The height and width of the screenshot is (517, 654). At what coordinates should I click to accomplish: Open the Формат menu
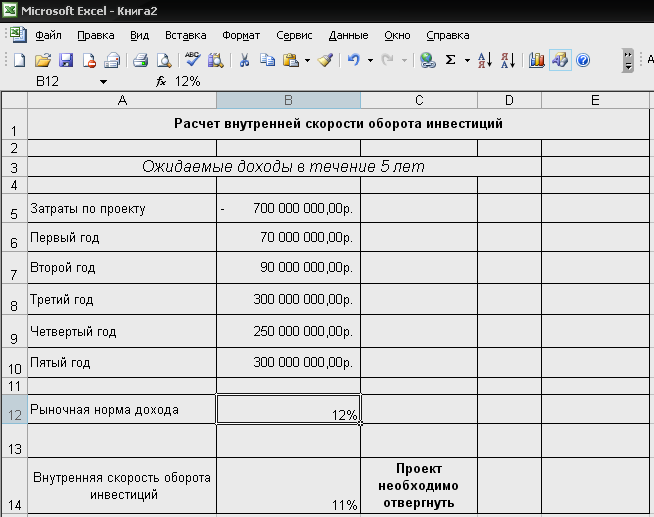click(x=241, y=35)
